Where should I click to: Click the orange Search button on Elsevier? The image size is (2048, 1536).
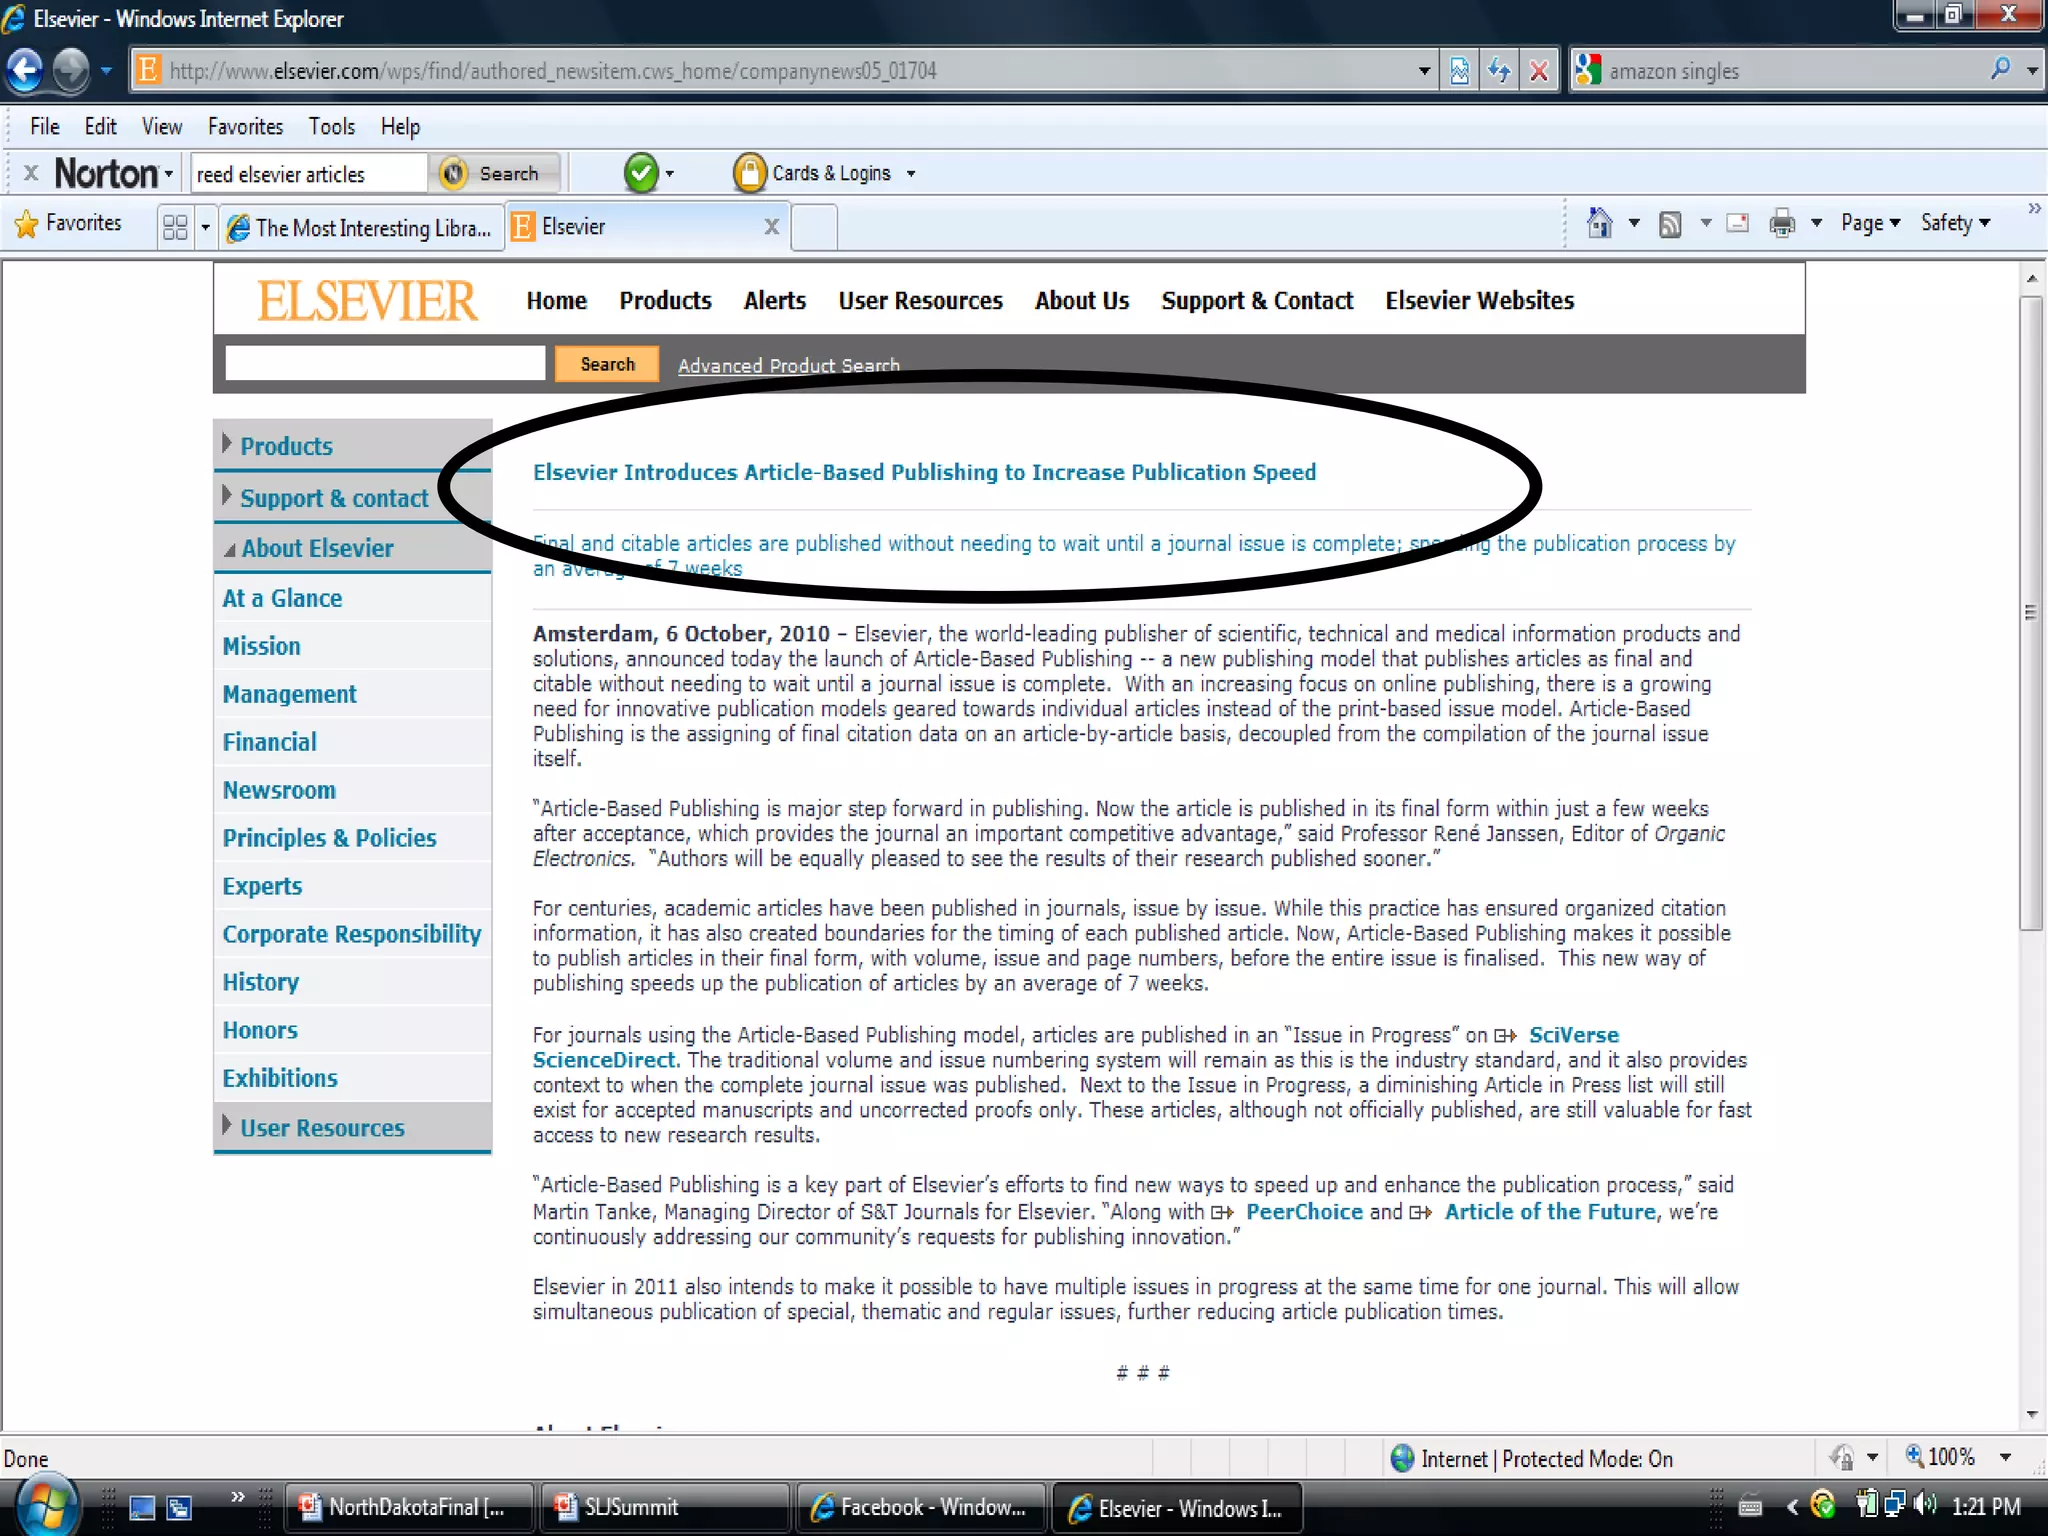[x=607, y=364]
